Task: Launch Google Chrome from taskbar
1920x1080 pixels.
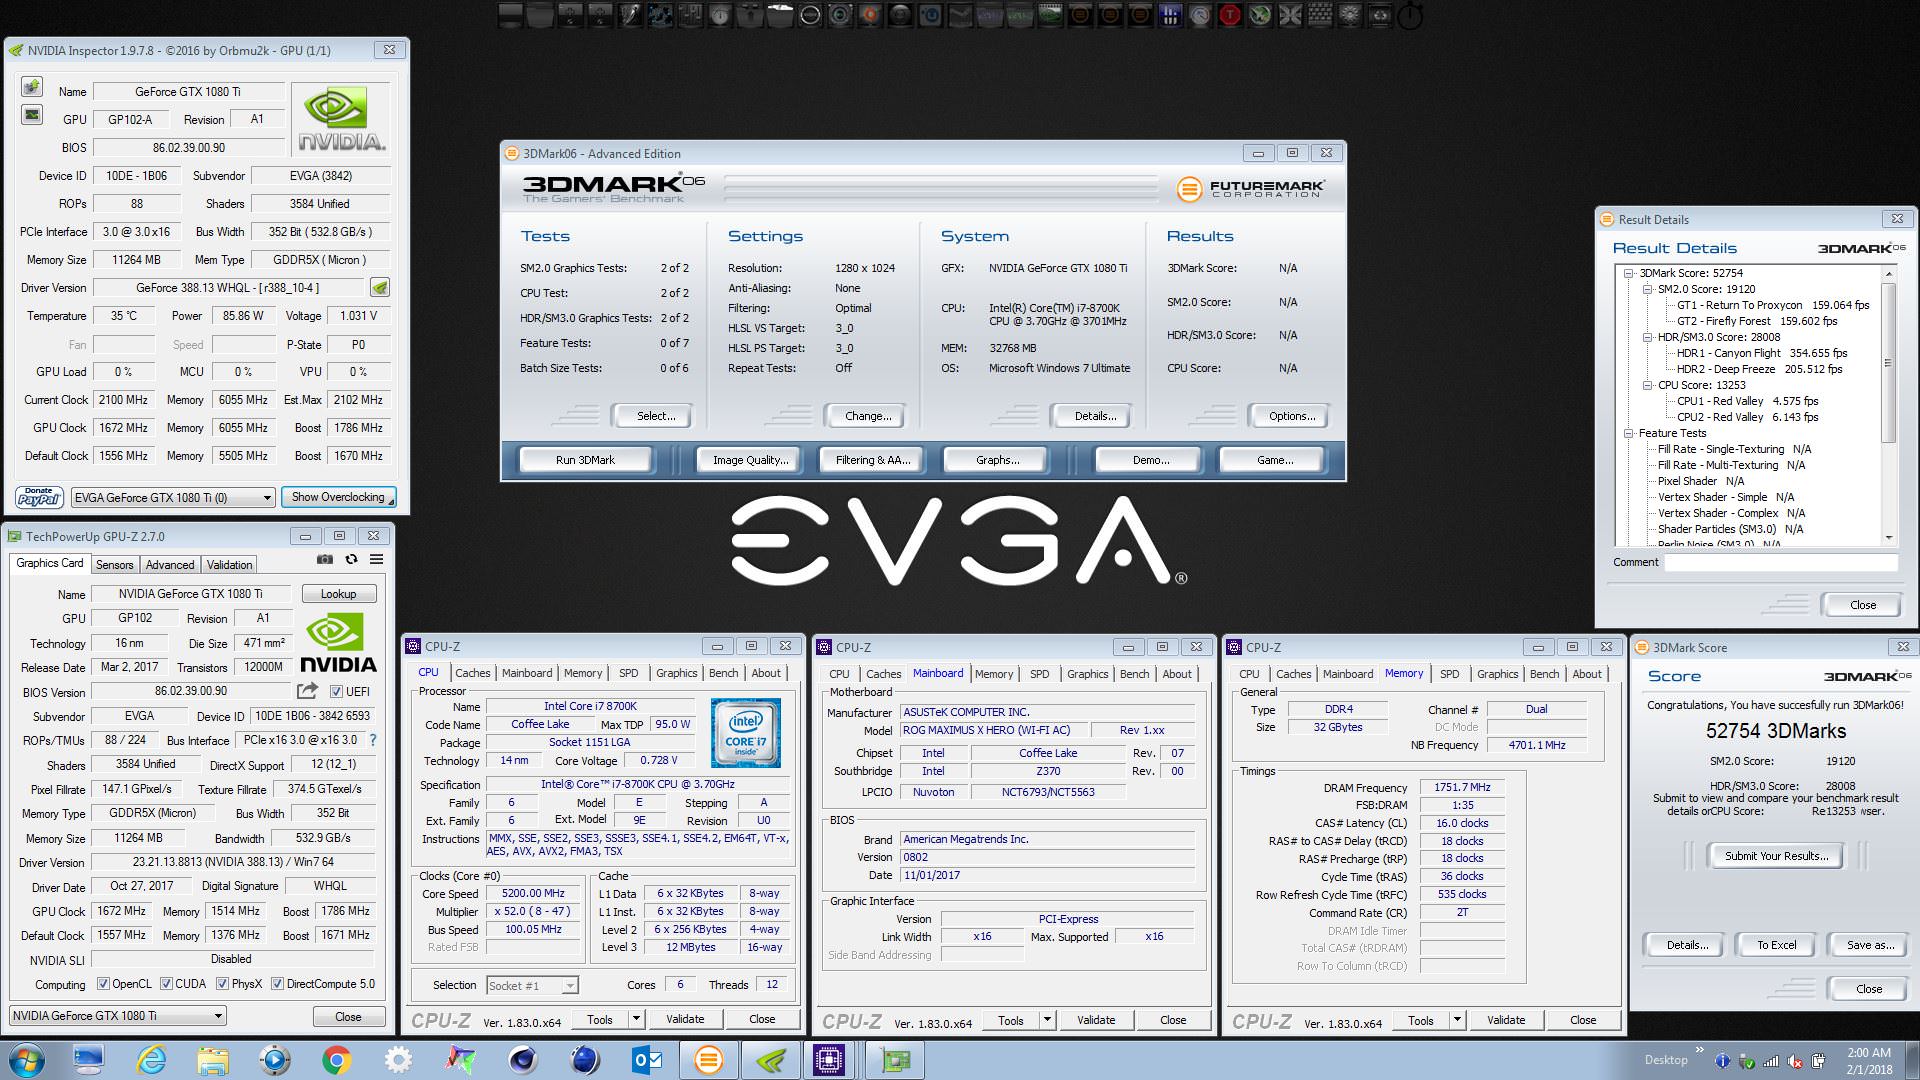Action: (336, 1060)
